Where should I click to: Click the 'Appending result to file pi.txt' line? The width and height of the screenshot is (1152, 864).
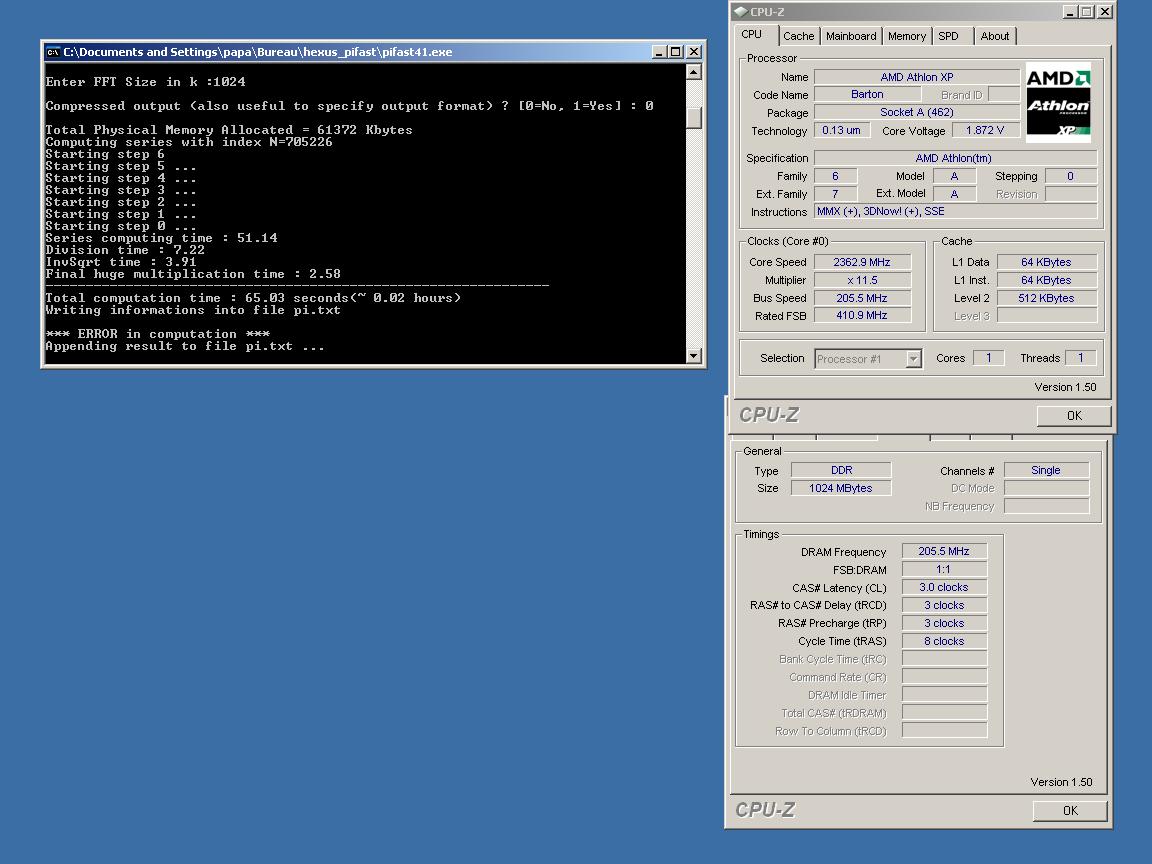184,346
